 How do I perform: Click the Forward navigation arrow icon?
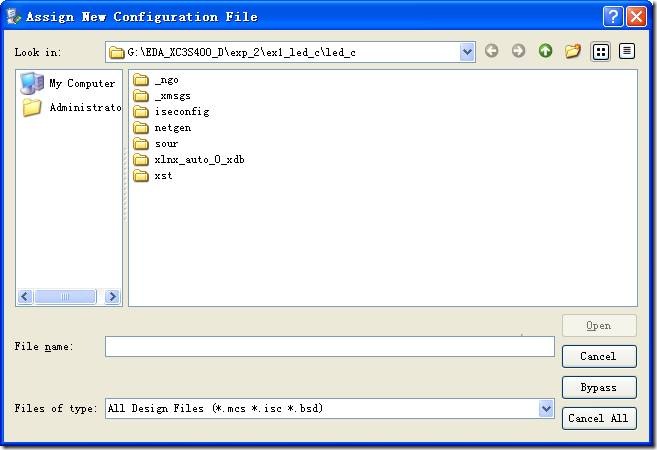(x=518, y=51)
